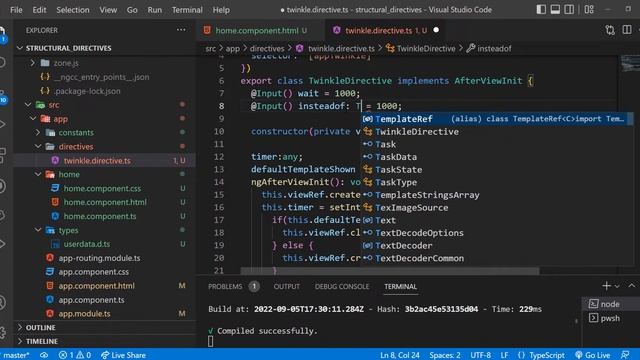This screenshot has width=640, height=360.
Task: Switch to home.component.html tab
Action: click(261, 30)
